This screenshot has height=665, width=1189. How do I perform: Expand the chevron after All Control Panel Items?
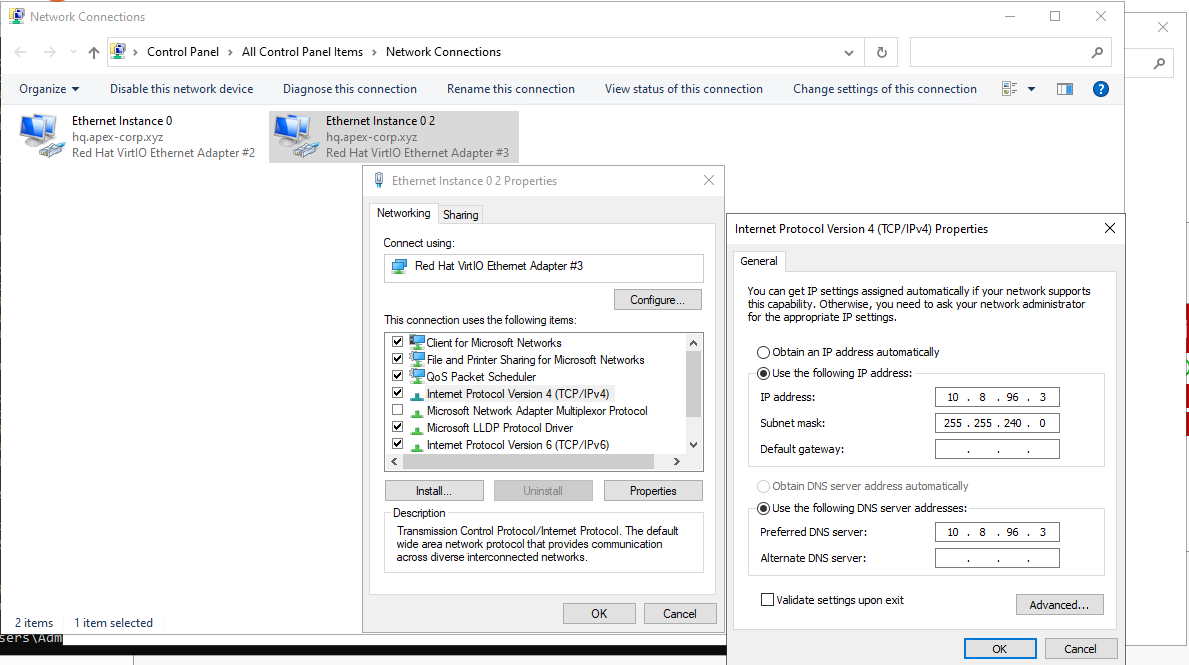click(x=374, y=52)
